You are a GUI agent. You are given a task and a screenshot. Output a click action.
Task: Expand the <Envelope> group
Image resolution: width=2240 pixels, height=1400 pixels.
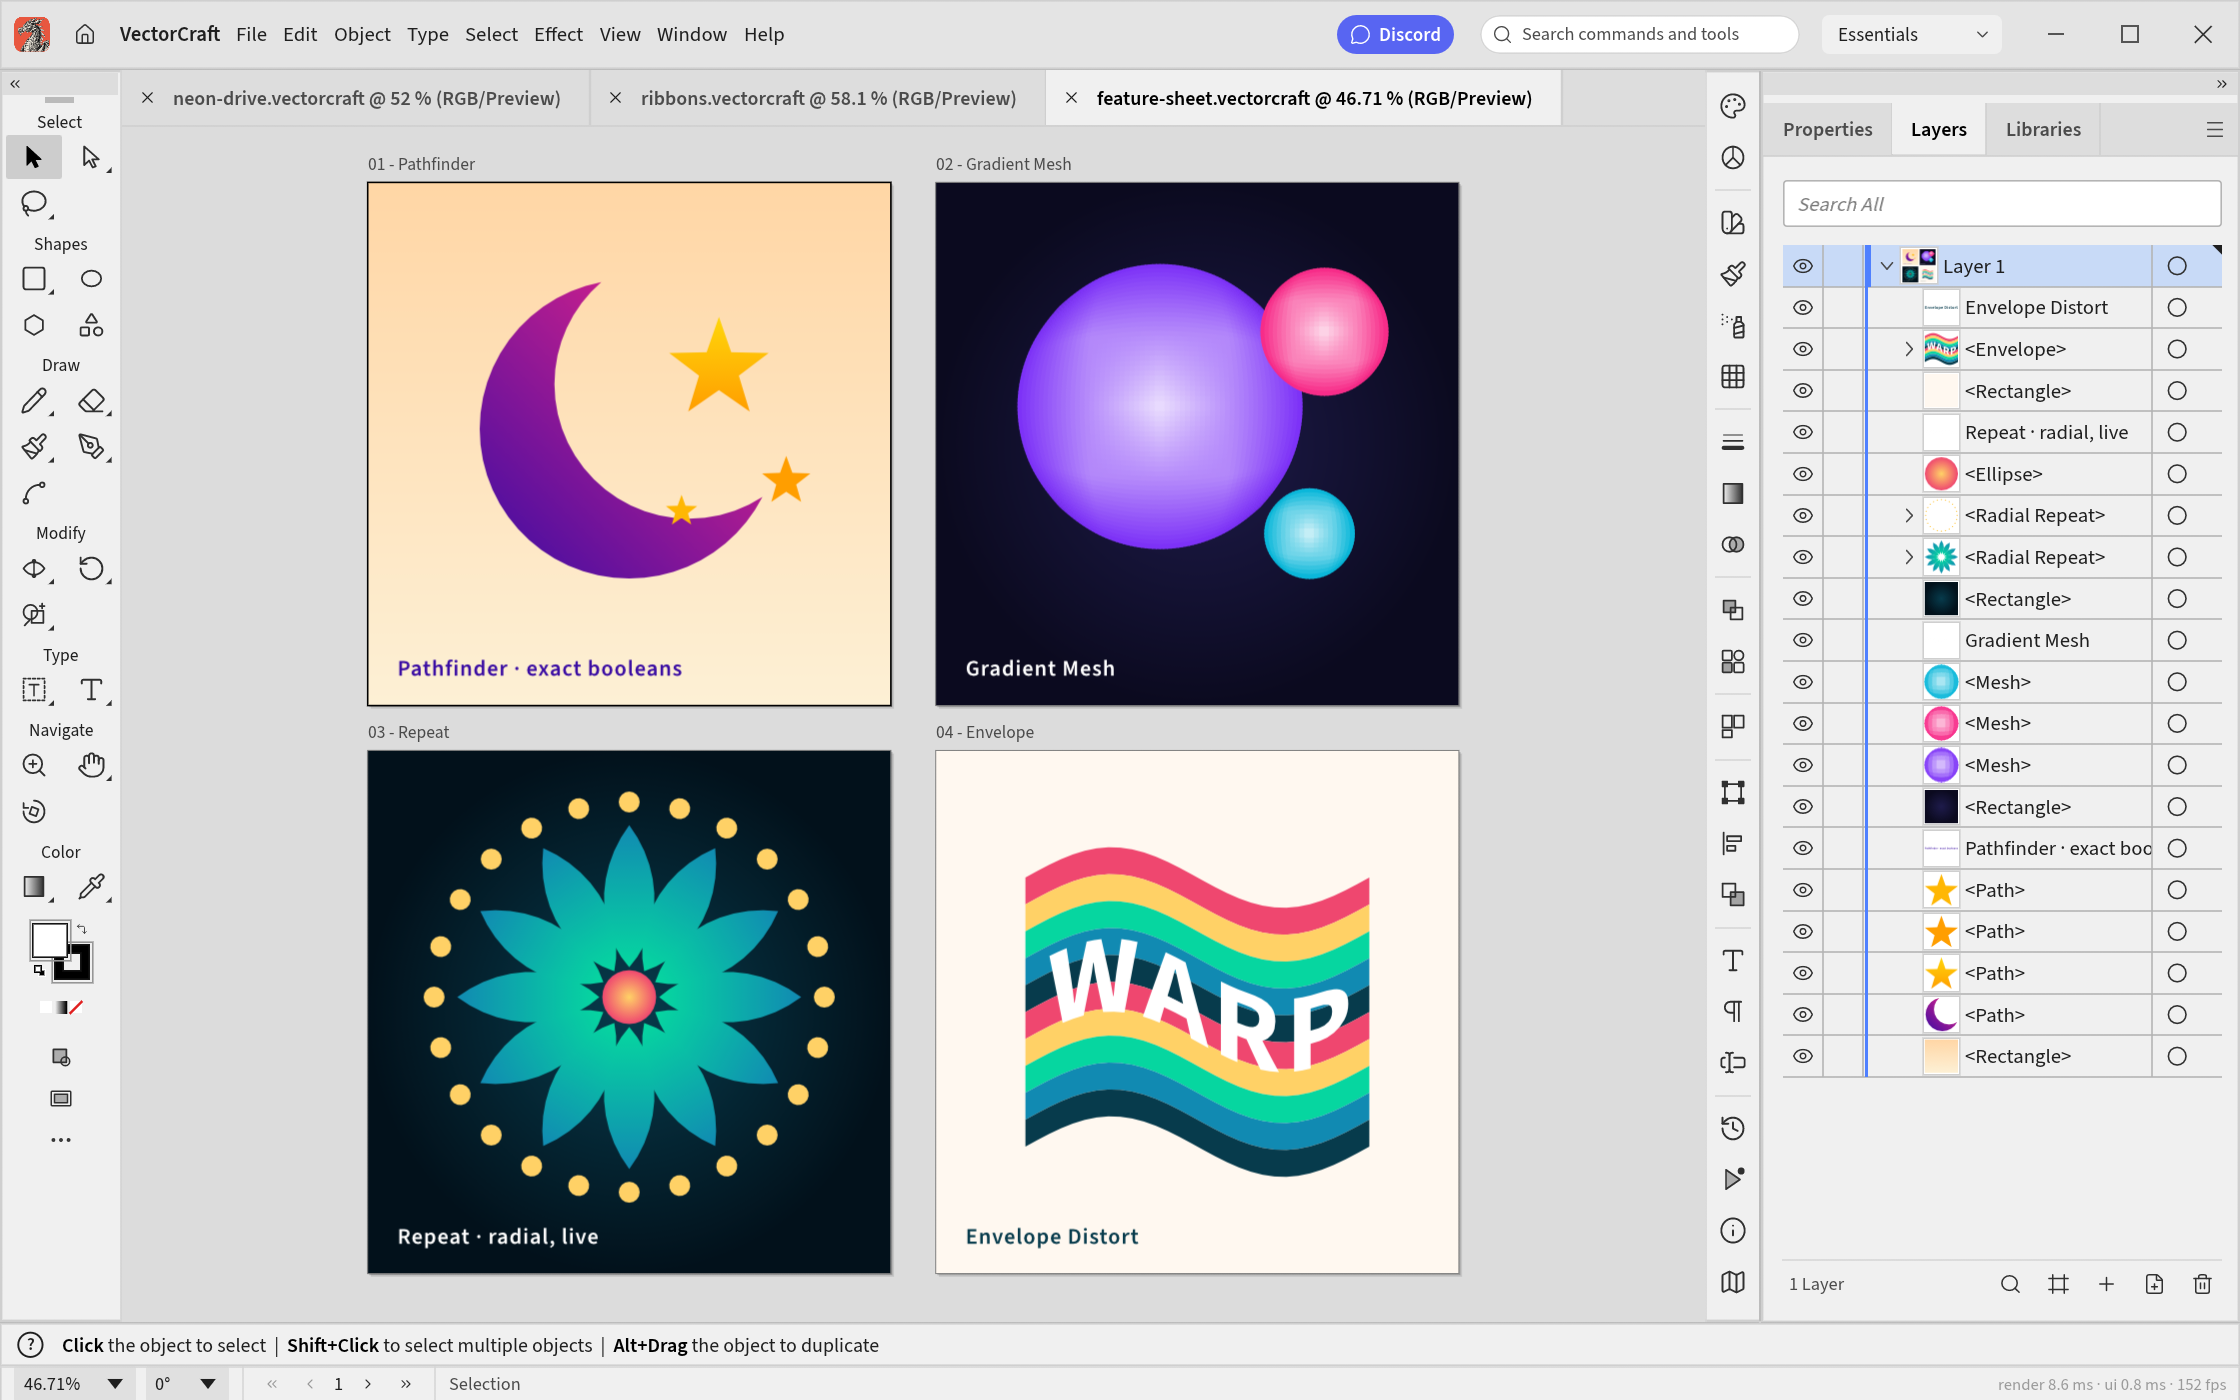(1909, 349)
